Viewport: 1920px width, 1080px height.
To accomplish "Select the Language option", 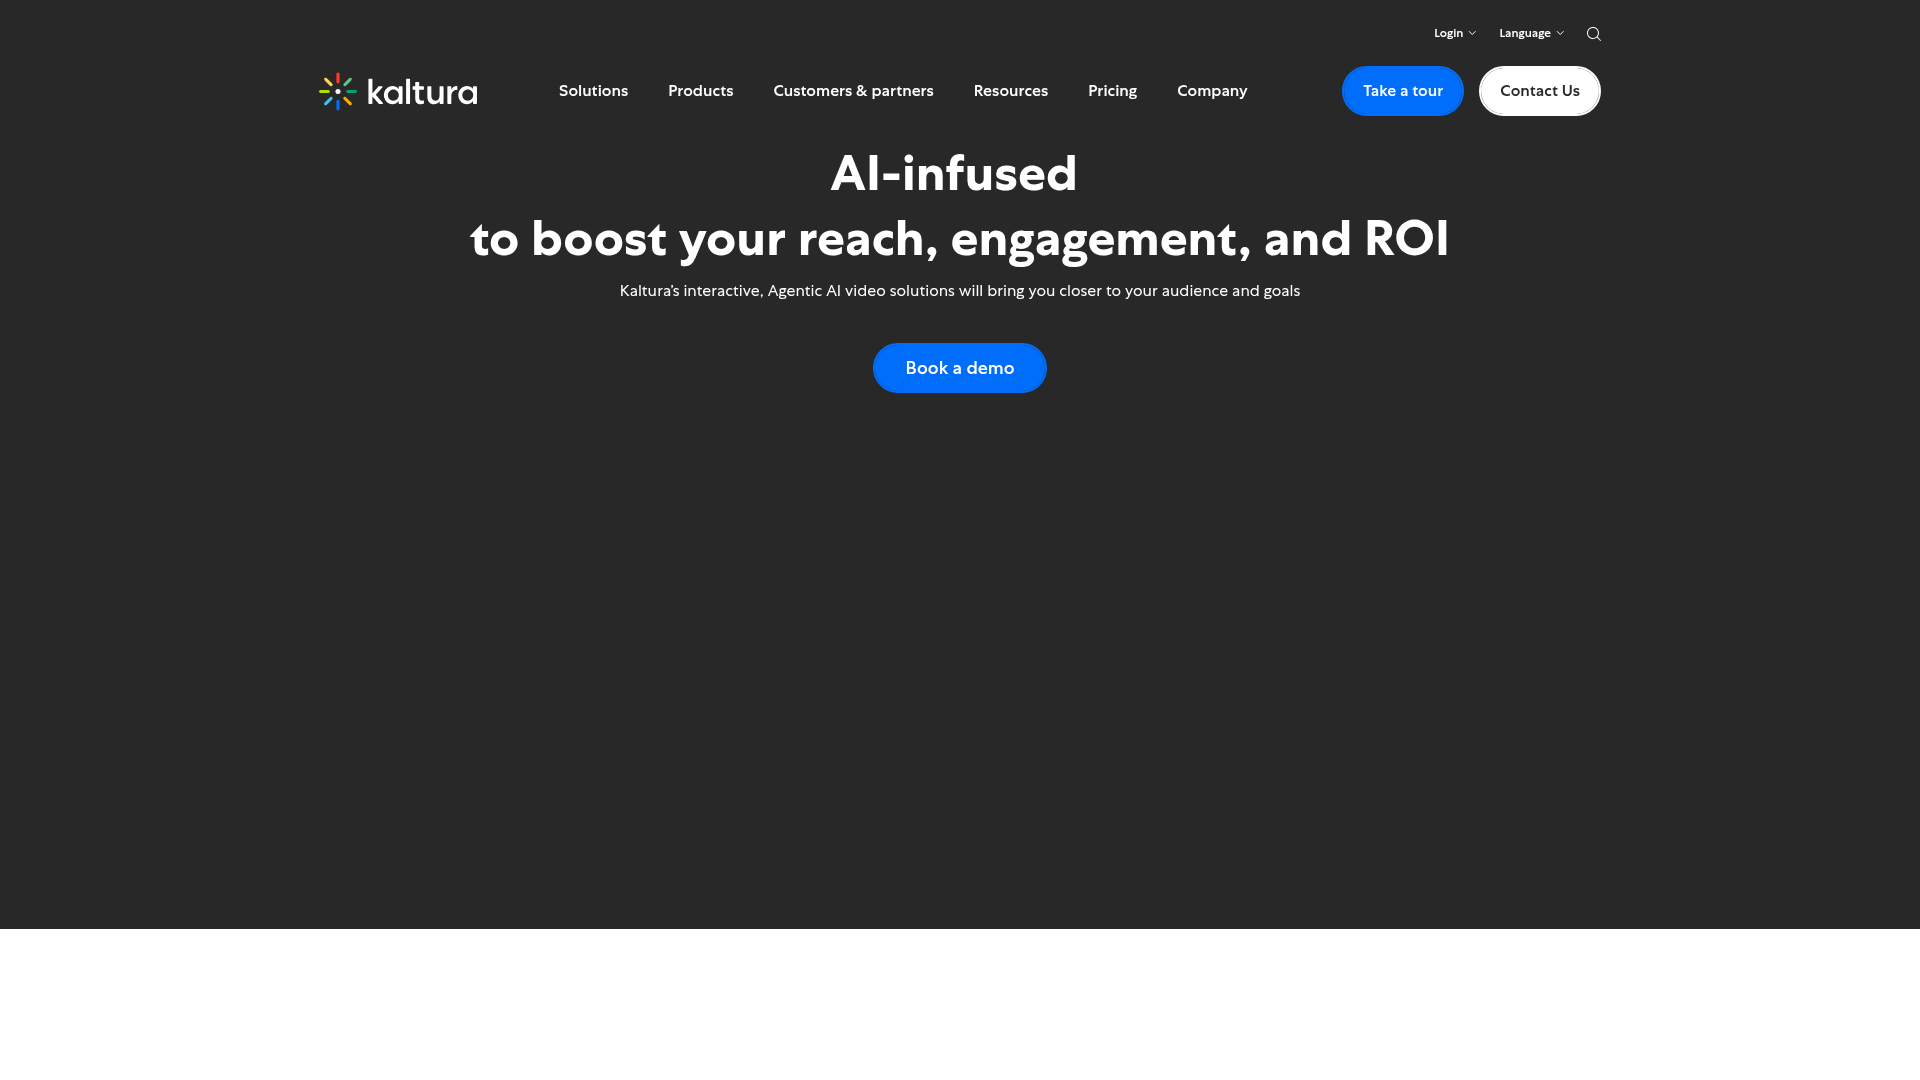I will 1524,33.
